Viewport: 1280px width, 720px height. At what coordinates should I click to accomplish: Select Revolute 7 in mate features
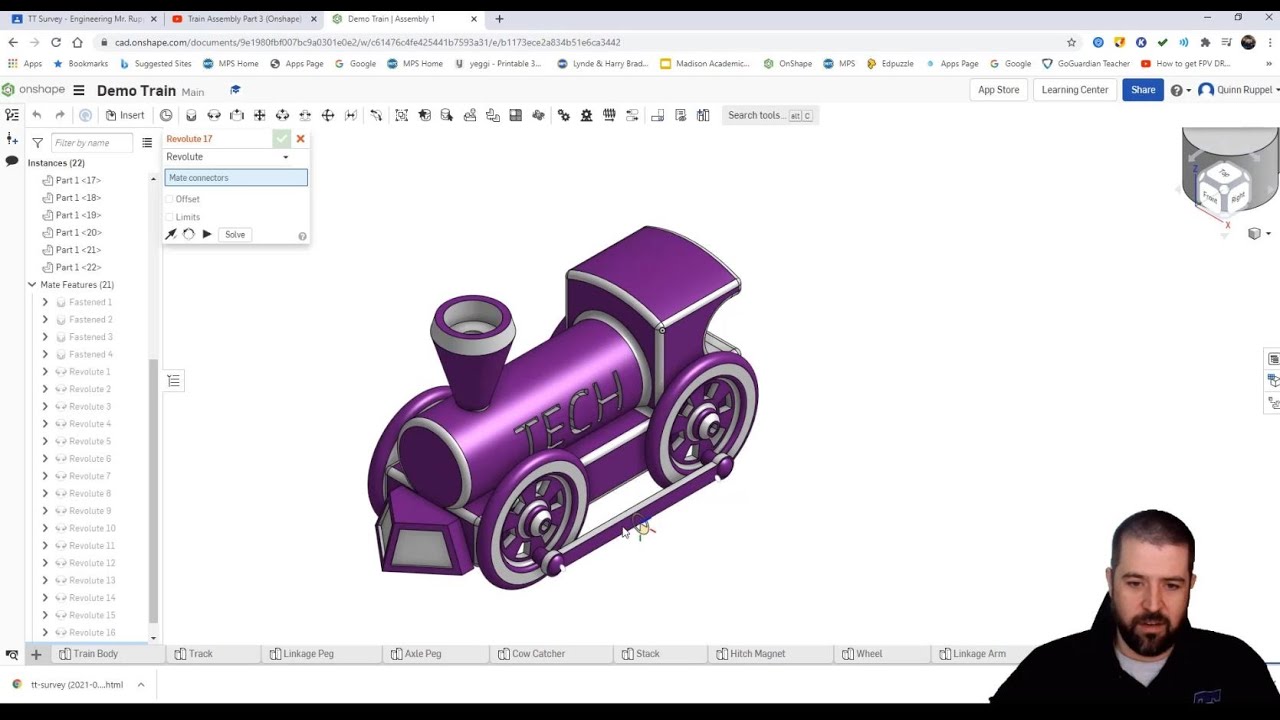pos(90,476)
